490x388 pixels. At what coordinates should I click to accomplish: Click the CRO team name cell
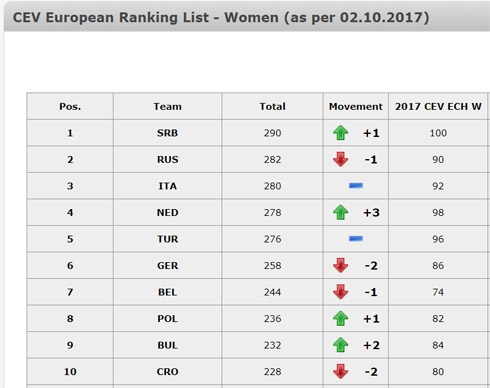click(x=167, y=371)
